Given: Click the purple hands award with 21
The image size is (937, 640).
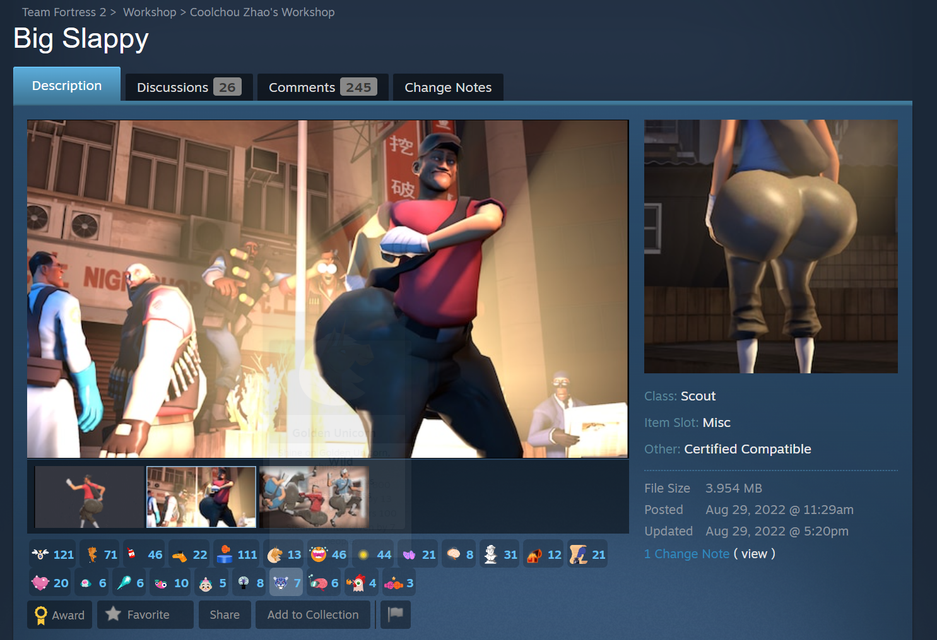Looking at the screenshot, I should pyautogui.click(x=418, y=555).
